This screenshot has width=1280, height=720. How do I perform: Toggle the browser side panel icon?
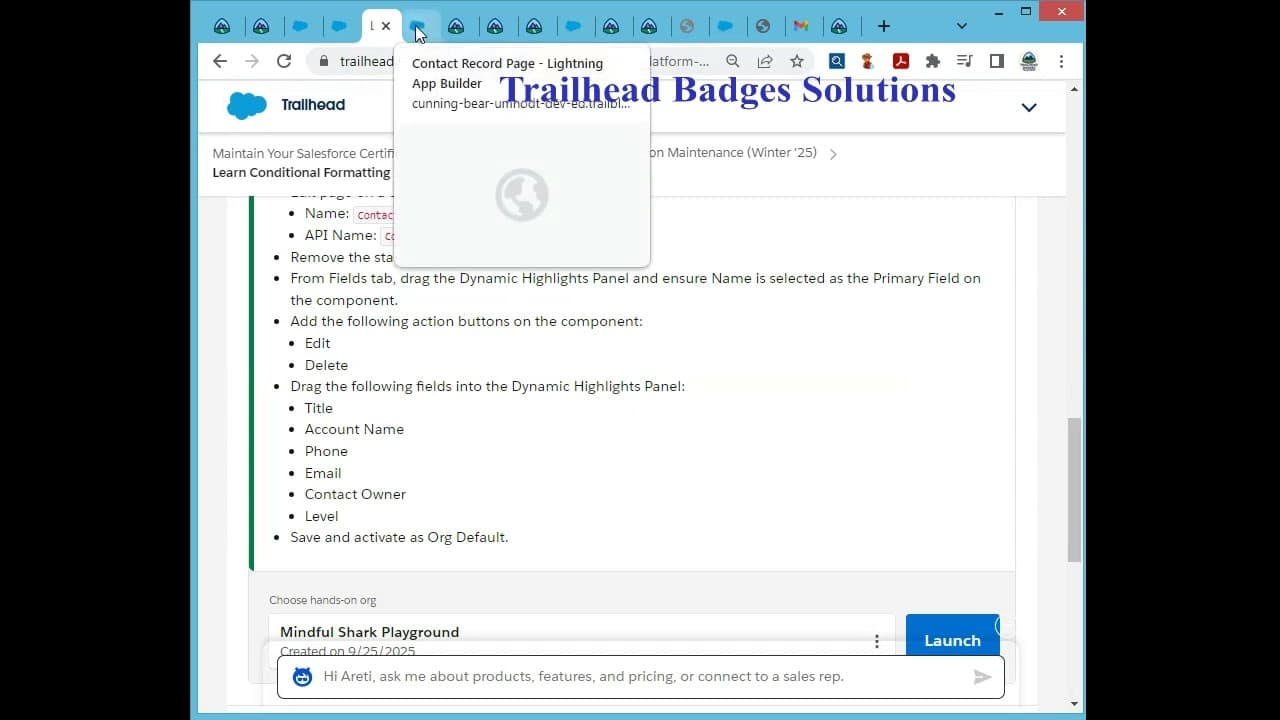click(x=997, y=61)
